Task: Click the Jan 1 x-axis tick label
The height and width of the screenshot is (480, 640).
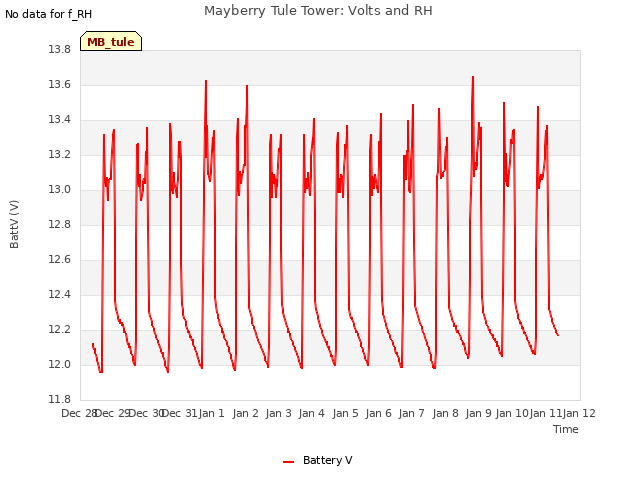Action: (x=211, y=413)
